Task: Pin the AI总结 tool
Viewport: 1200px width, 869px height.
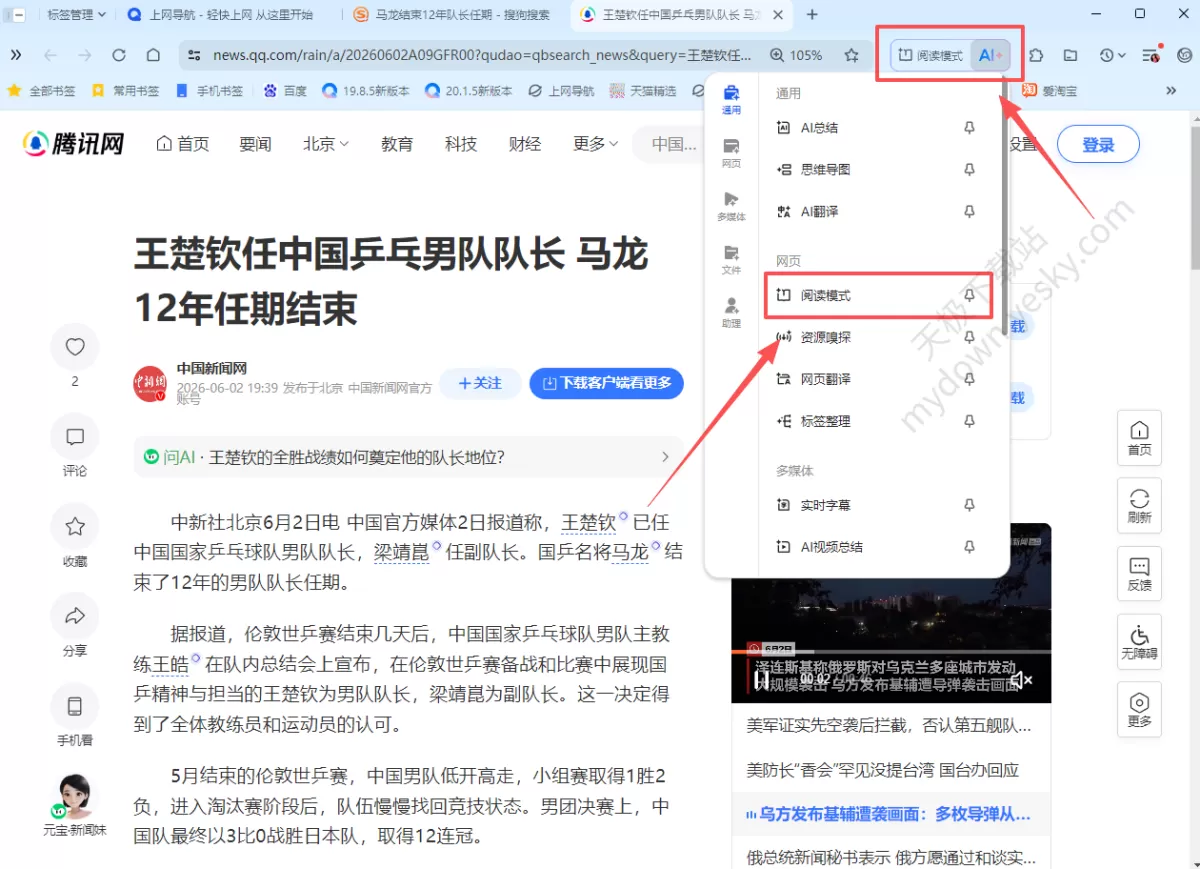Action: tap(969, 128)
